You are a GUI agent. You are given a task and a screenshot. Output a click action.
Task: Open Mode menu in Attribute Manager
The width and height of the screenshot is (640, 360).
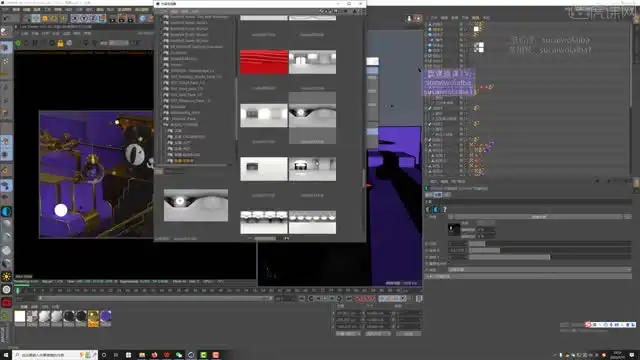tap(434, 181)
